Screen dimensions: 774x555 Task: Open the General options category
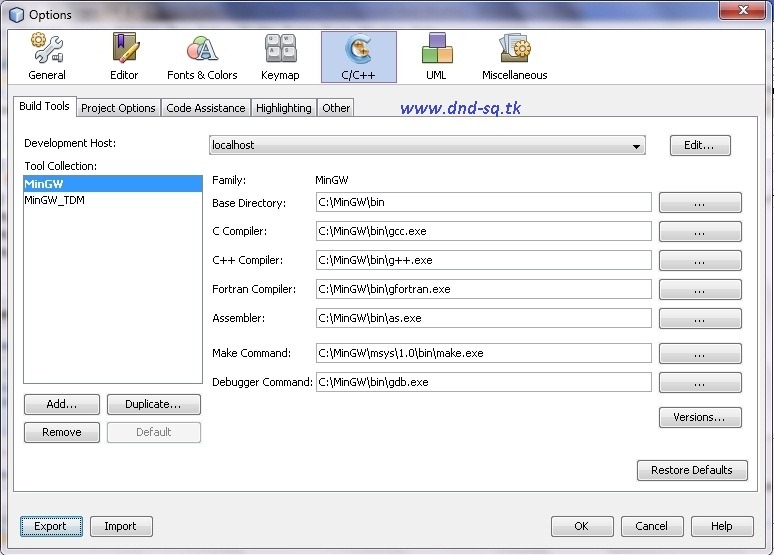[47, 57]
